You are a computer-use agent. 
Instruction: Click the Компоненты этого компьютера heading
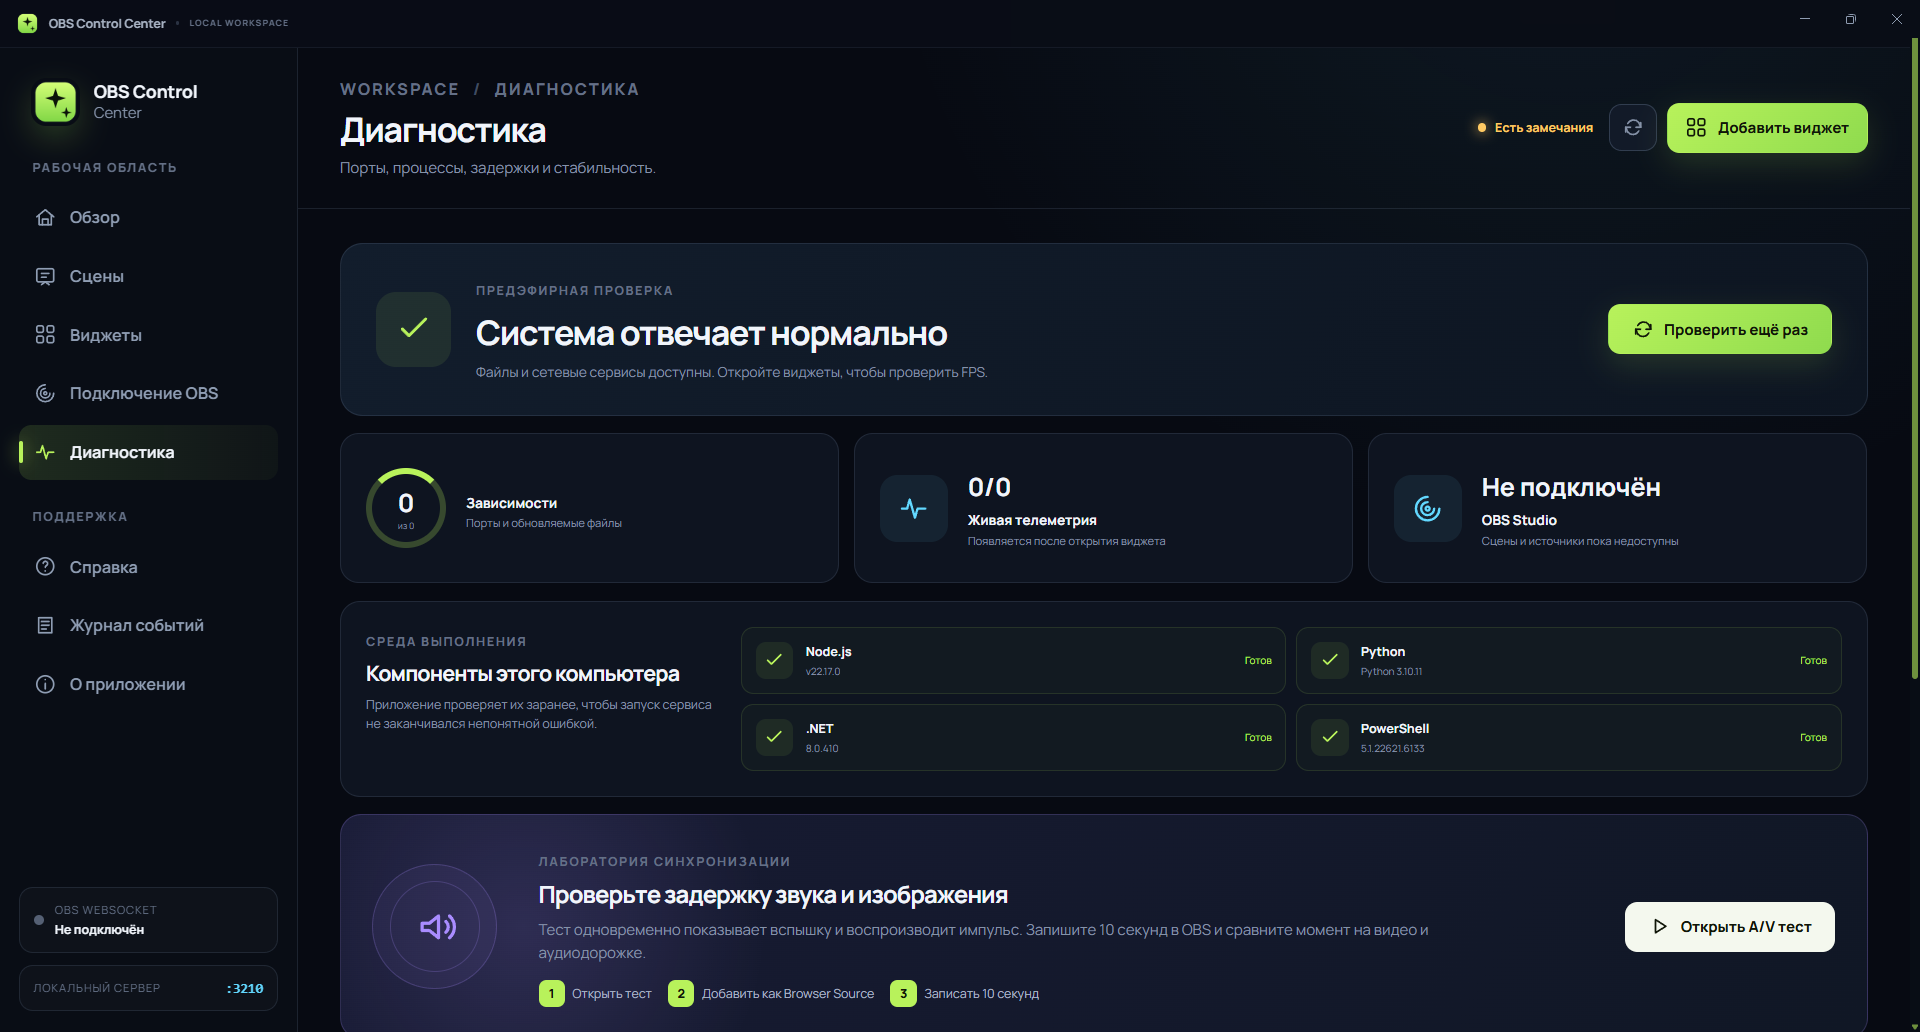[x=522, y=674]
